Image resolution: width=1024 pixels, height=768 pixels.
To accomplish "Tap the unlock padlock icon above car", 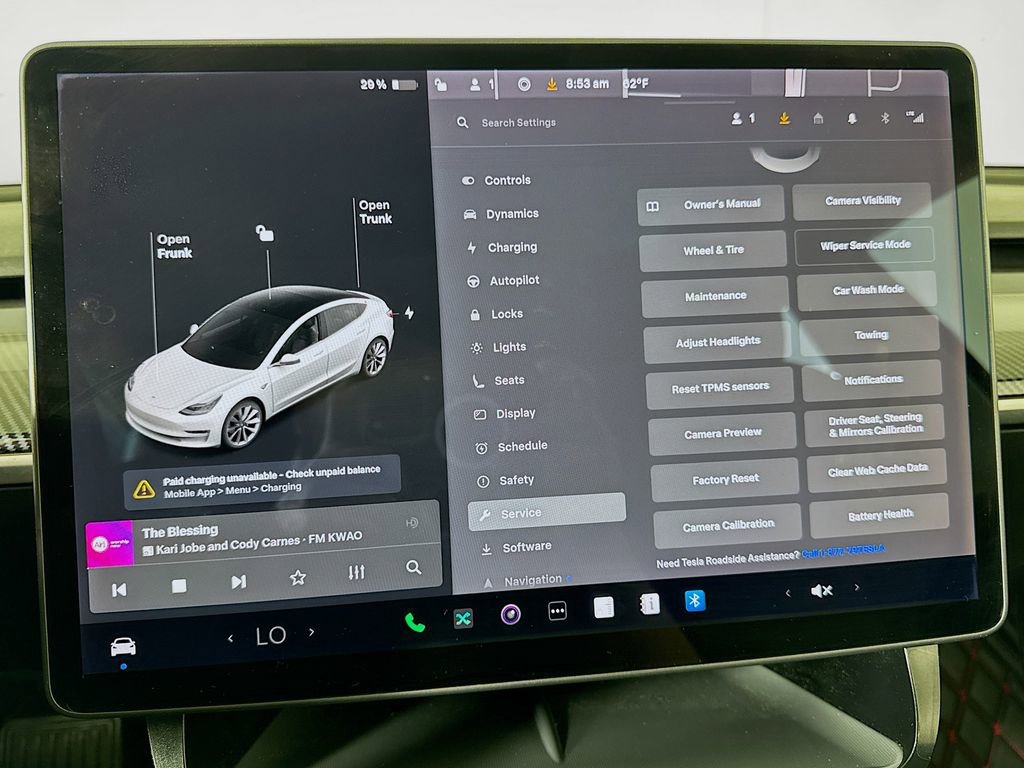I will coord(264,233).
